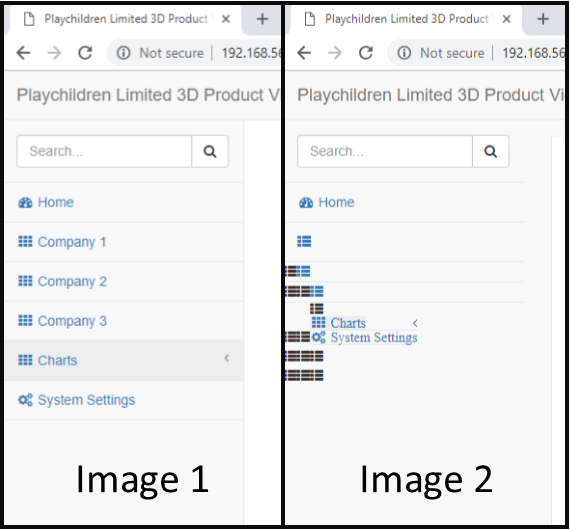Click the System Settings gears icon in Image 1
The width and height of the screenshot is (570, 530).
pyautogui.click(x=25, y=400)
